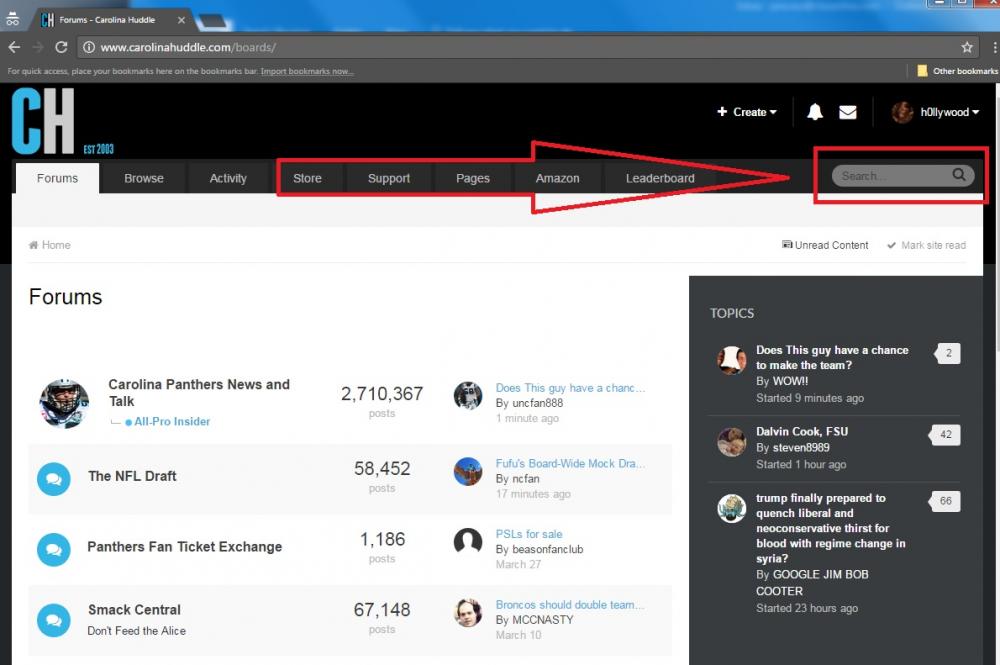Click Carolina Panthers News forum helmet image
Viewport: 1000px width, 665px height.
(x=64, y=403)
